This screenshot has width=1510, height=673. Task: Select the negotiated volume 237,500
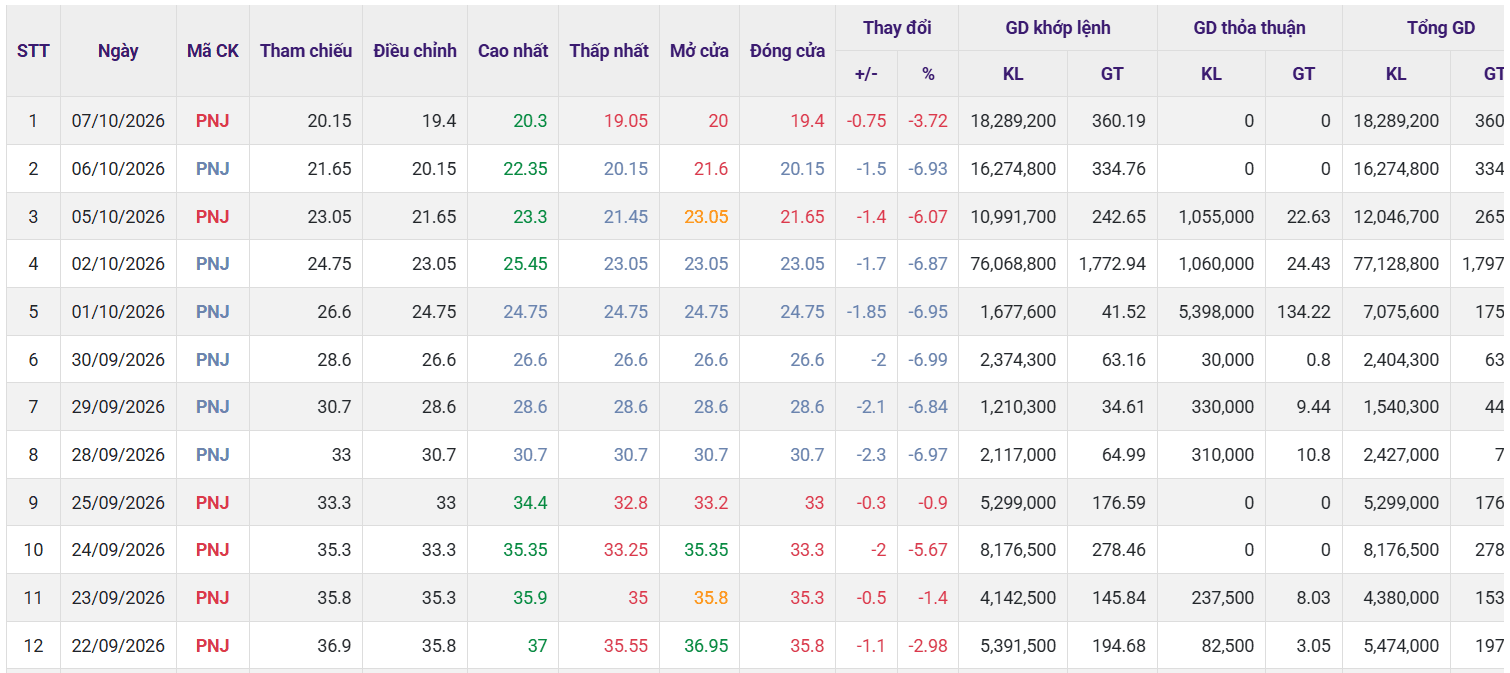click(x=1221, y=598)
